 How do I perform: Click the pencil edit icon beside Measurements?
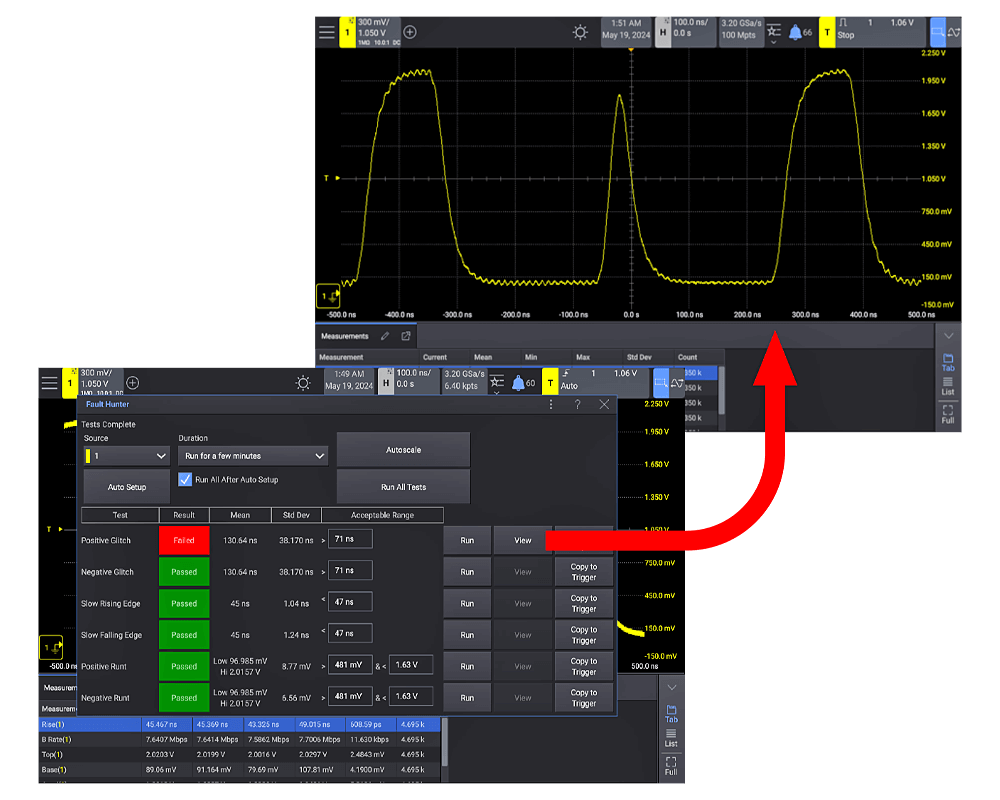(386, 337)
